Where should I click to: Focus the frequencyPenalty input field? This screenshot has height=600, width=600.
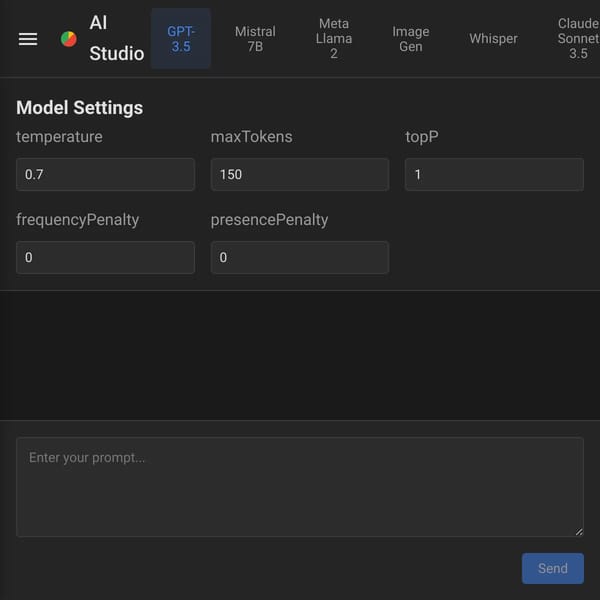(106, 258)
